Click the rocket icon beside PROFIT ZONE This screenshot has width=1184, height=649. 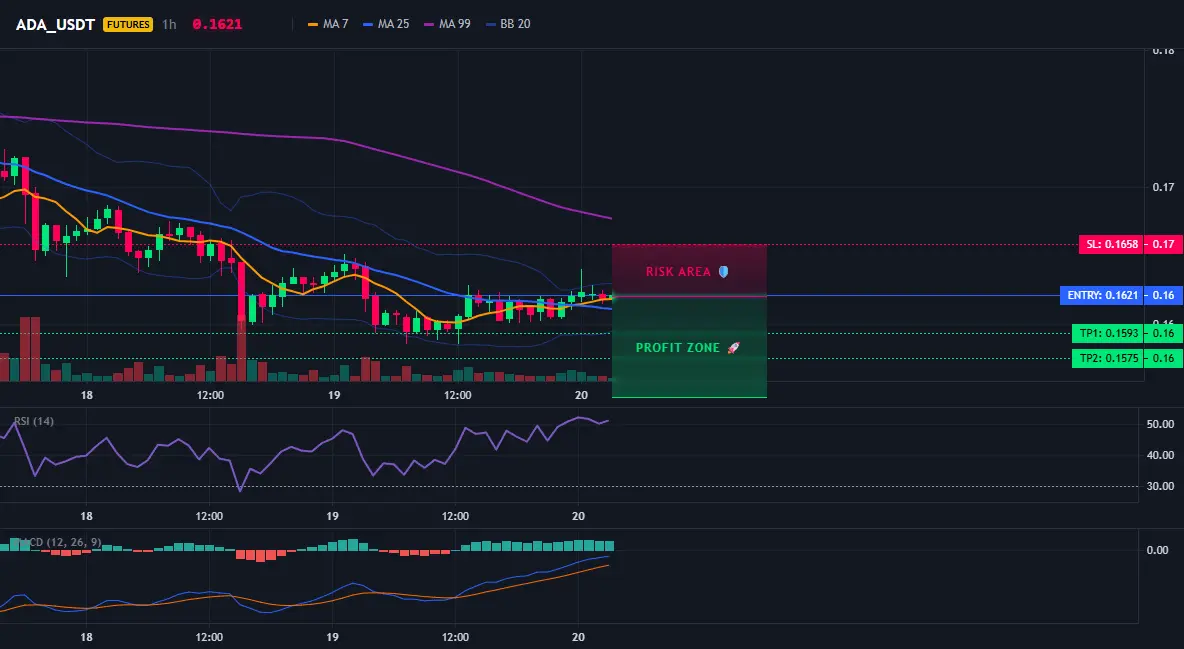click(733, 348)
